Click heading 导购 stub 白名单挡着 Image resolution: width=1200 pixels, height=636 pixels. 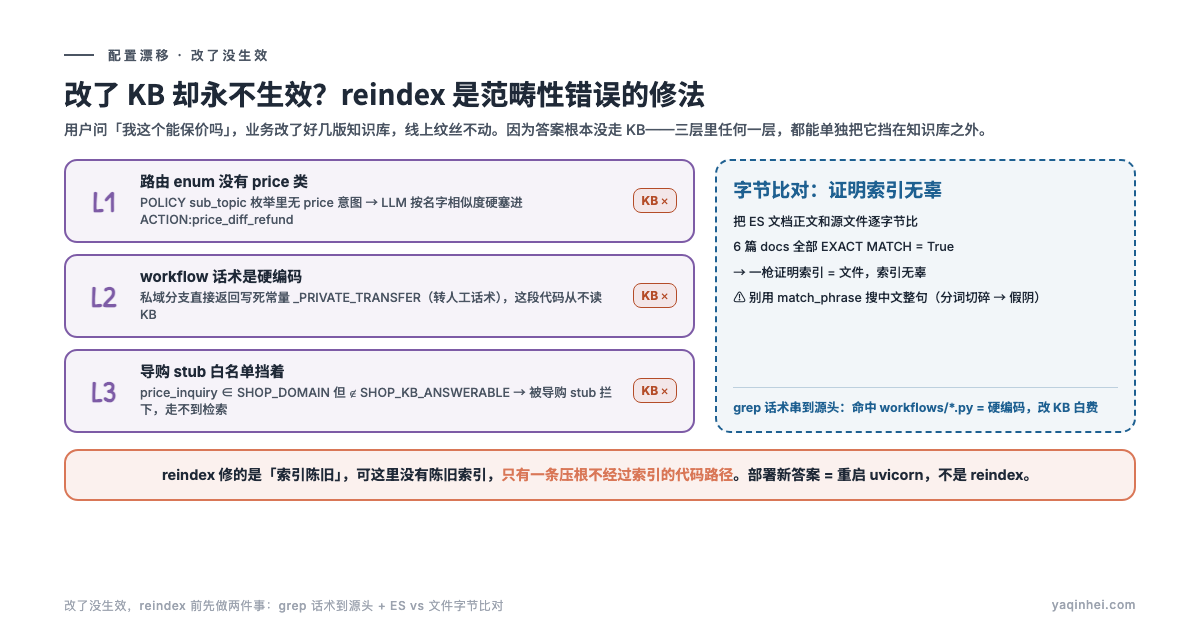click(212, 372)
